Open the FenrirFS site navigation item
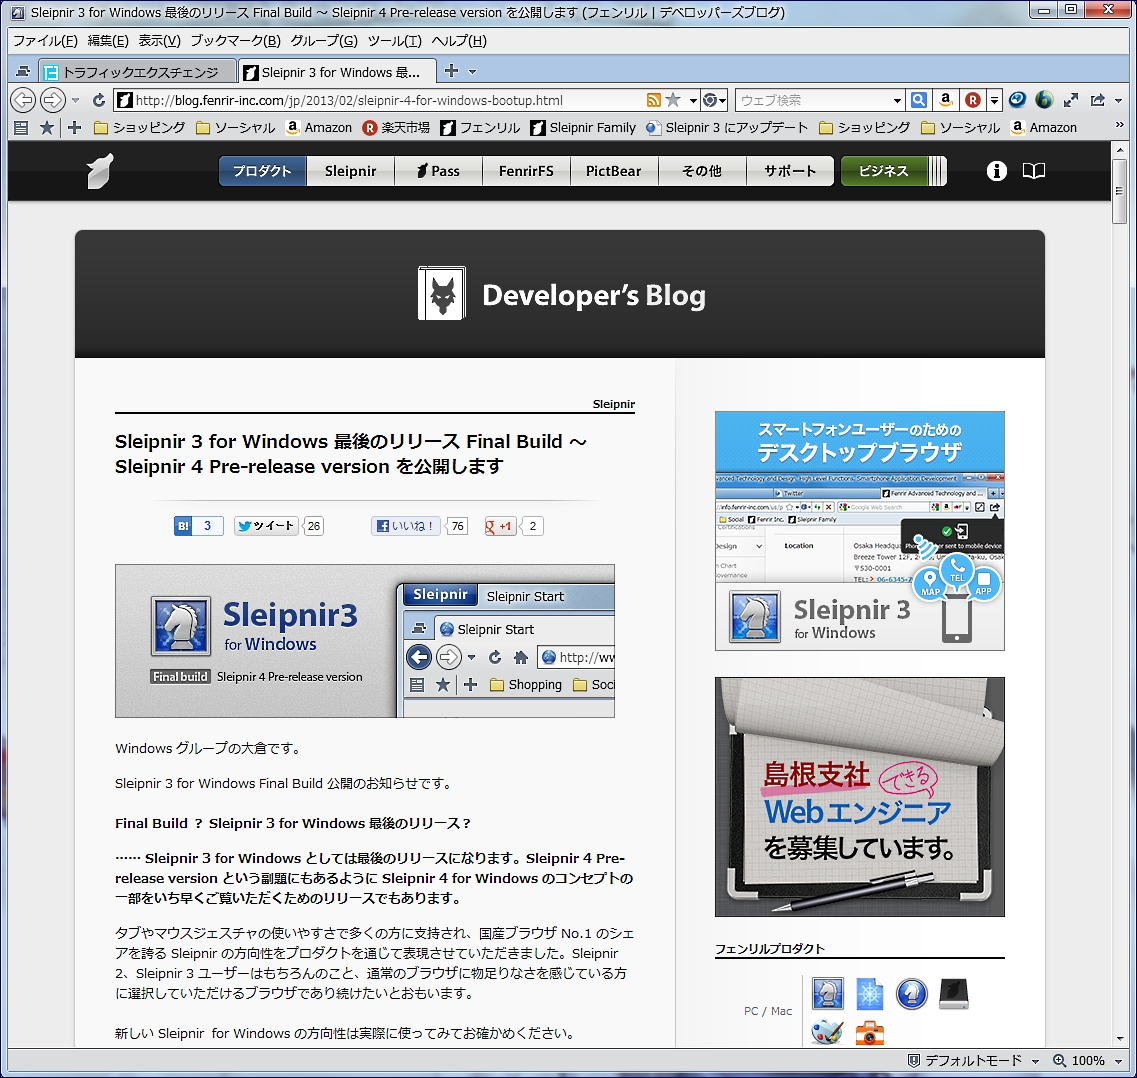This screenshot has height=1078, width=1137. [x=526, y=171]
